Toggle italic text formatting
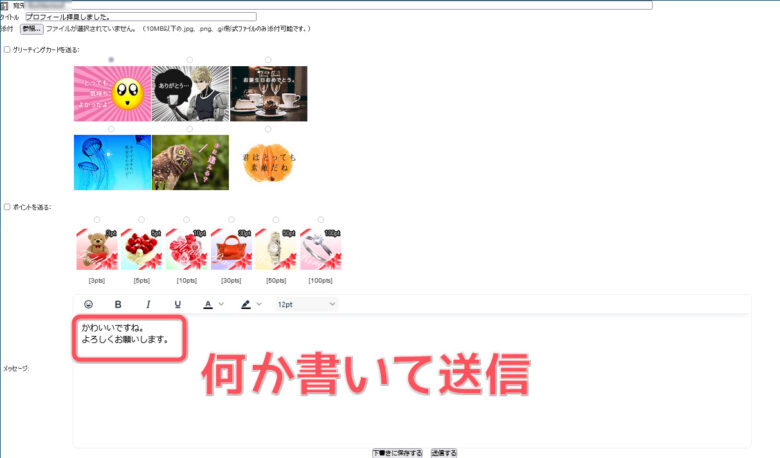Image resolution: width=780 pixels, height=458 pixels. [148, 304]
